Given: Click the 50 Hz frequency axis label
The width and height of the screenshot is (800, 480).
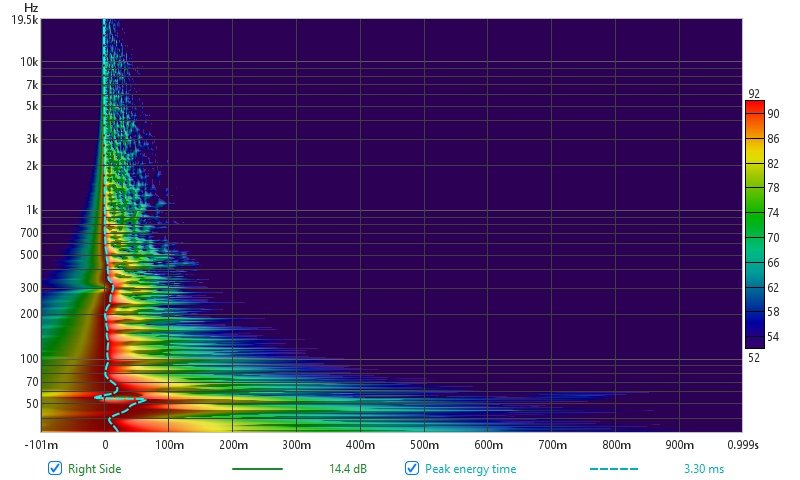Looking at the screenshot, I should (32, 403).
